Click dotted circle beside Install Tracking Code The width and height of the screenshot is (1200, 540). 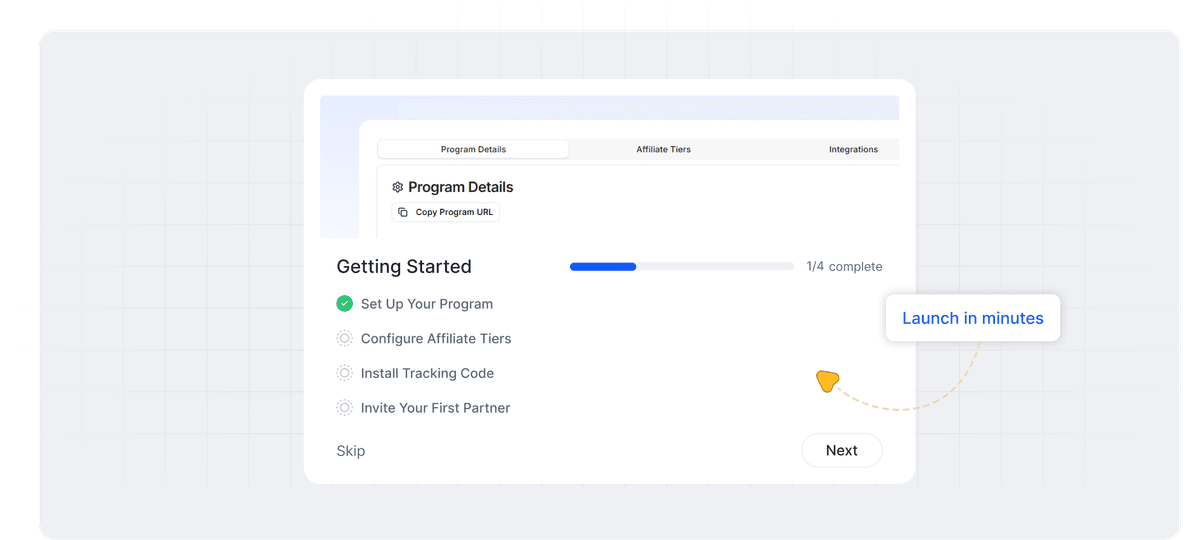tap(345, 374)
